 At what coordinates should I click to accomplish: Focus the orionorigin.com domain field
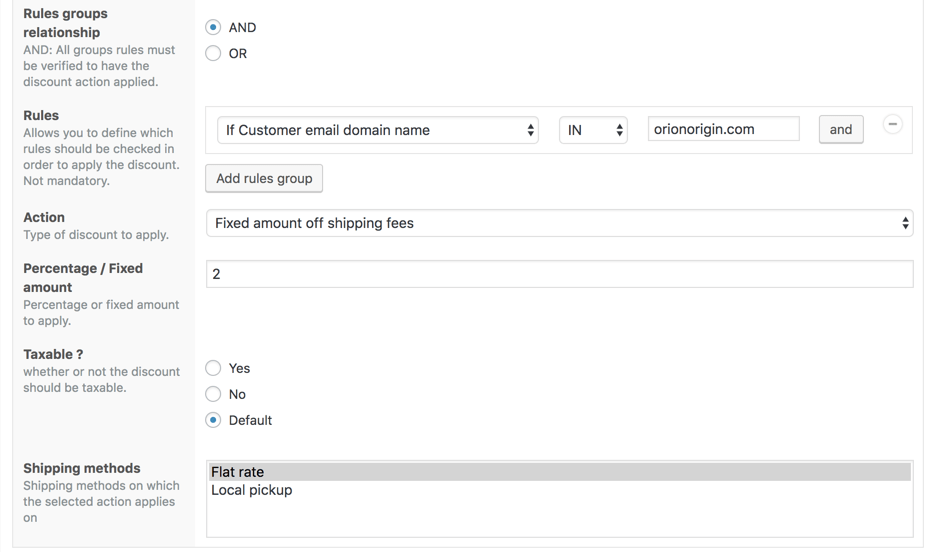click(x=723, y=129)
